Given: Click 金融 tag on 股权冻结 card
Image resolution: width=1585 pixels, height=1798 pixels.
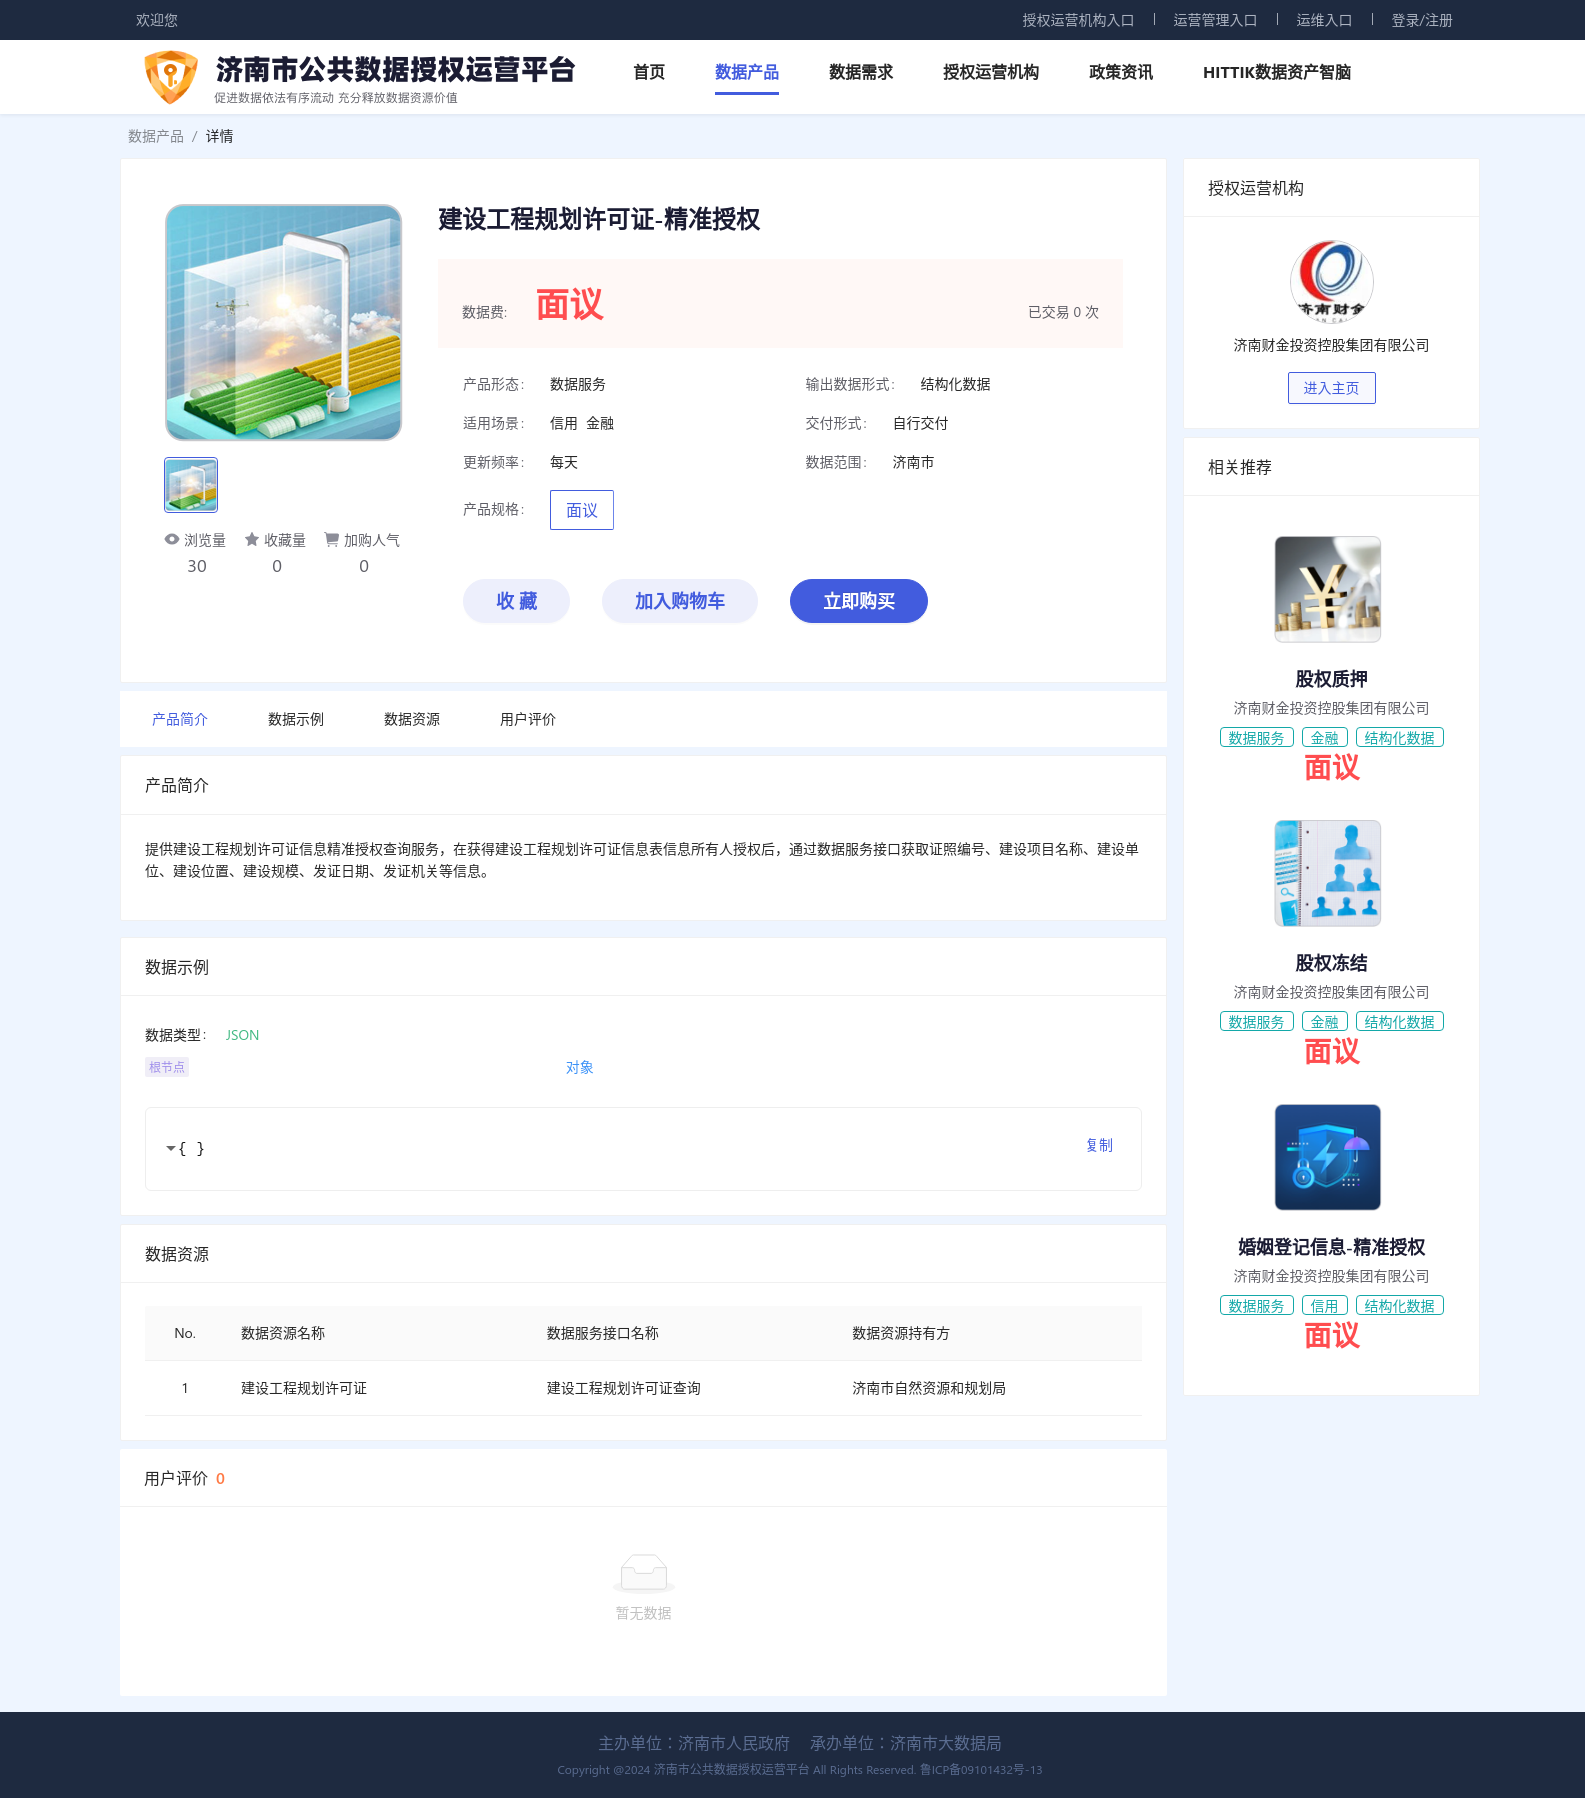Looking at the screenshot, I should click(x=1325, y=1022).
